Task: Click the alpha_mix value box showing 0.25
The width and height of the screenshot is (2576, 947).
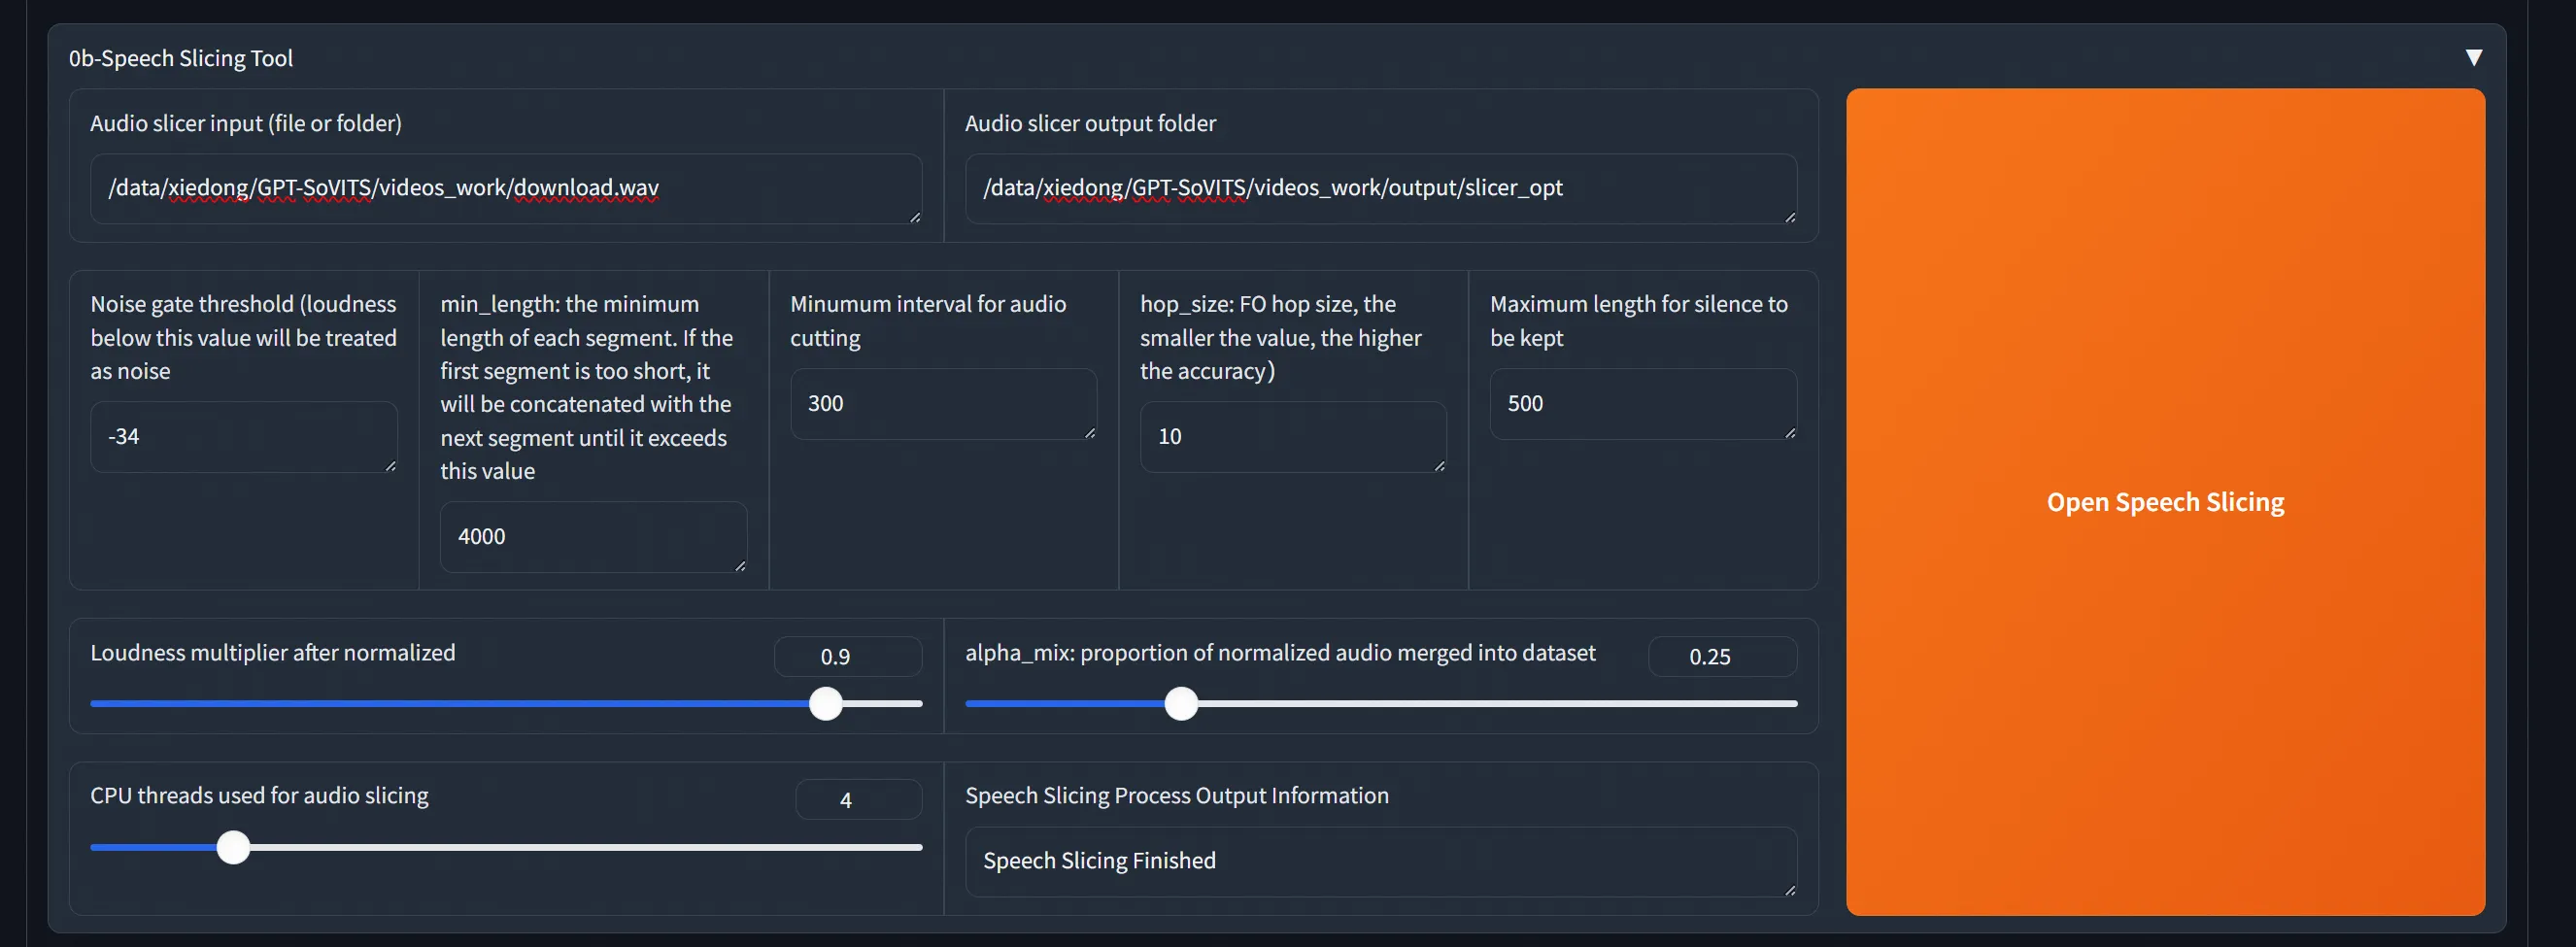Action: click(1721, 657)
